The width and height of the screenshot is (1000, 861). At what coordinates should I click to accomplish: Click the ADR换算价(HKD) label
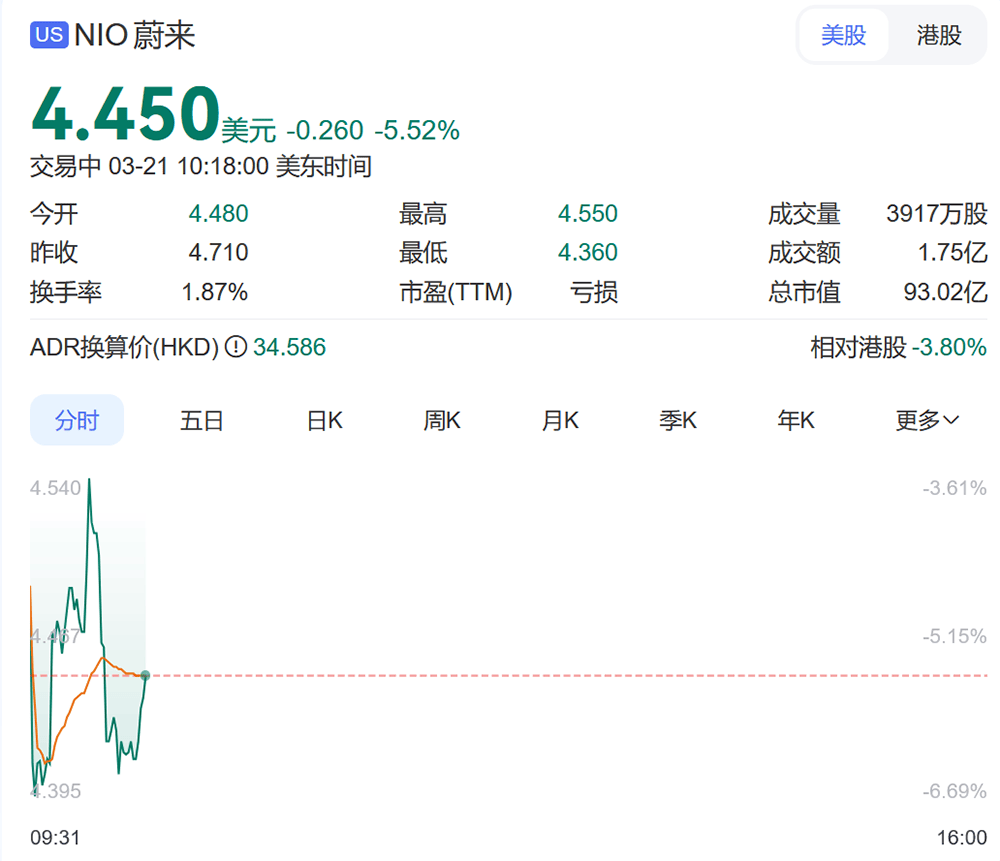(124, 347)
